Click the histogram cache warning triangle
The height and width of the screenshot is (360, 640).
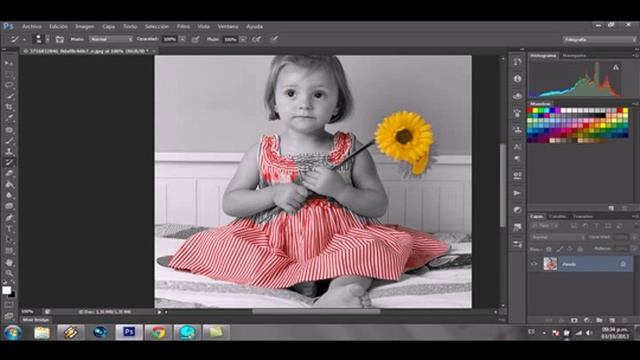[616, 67]
